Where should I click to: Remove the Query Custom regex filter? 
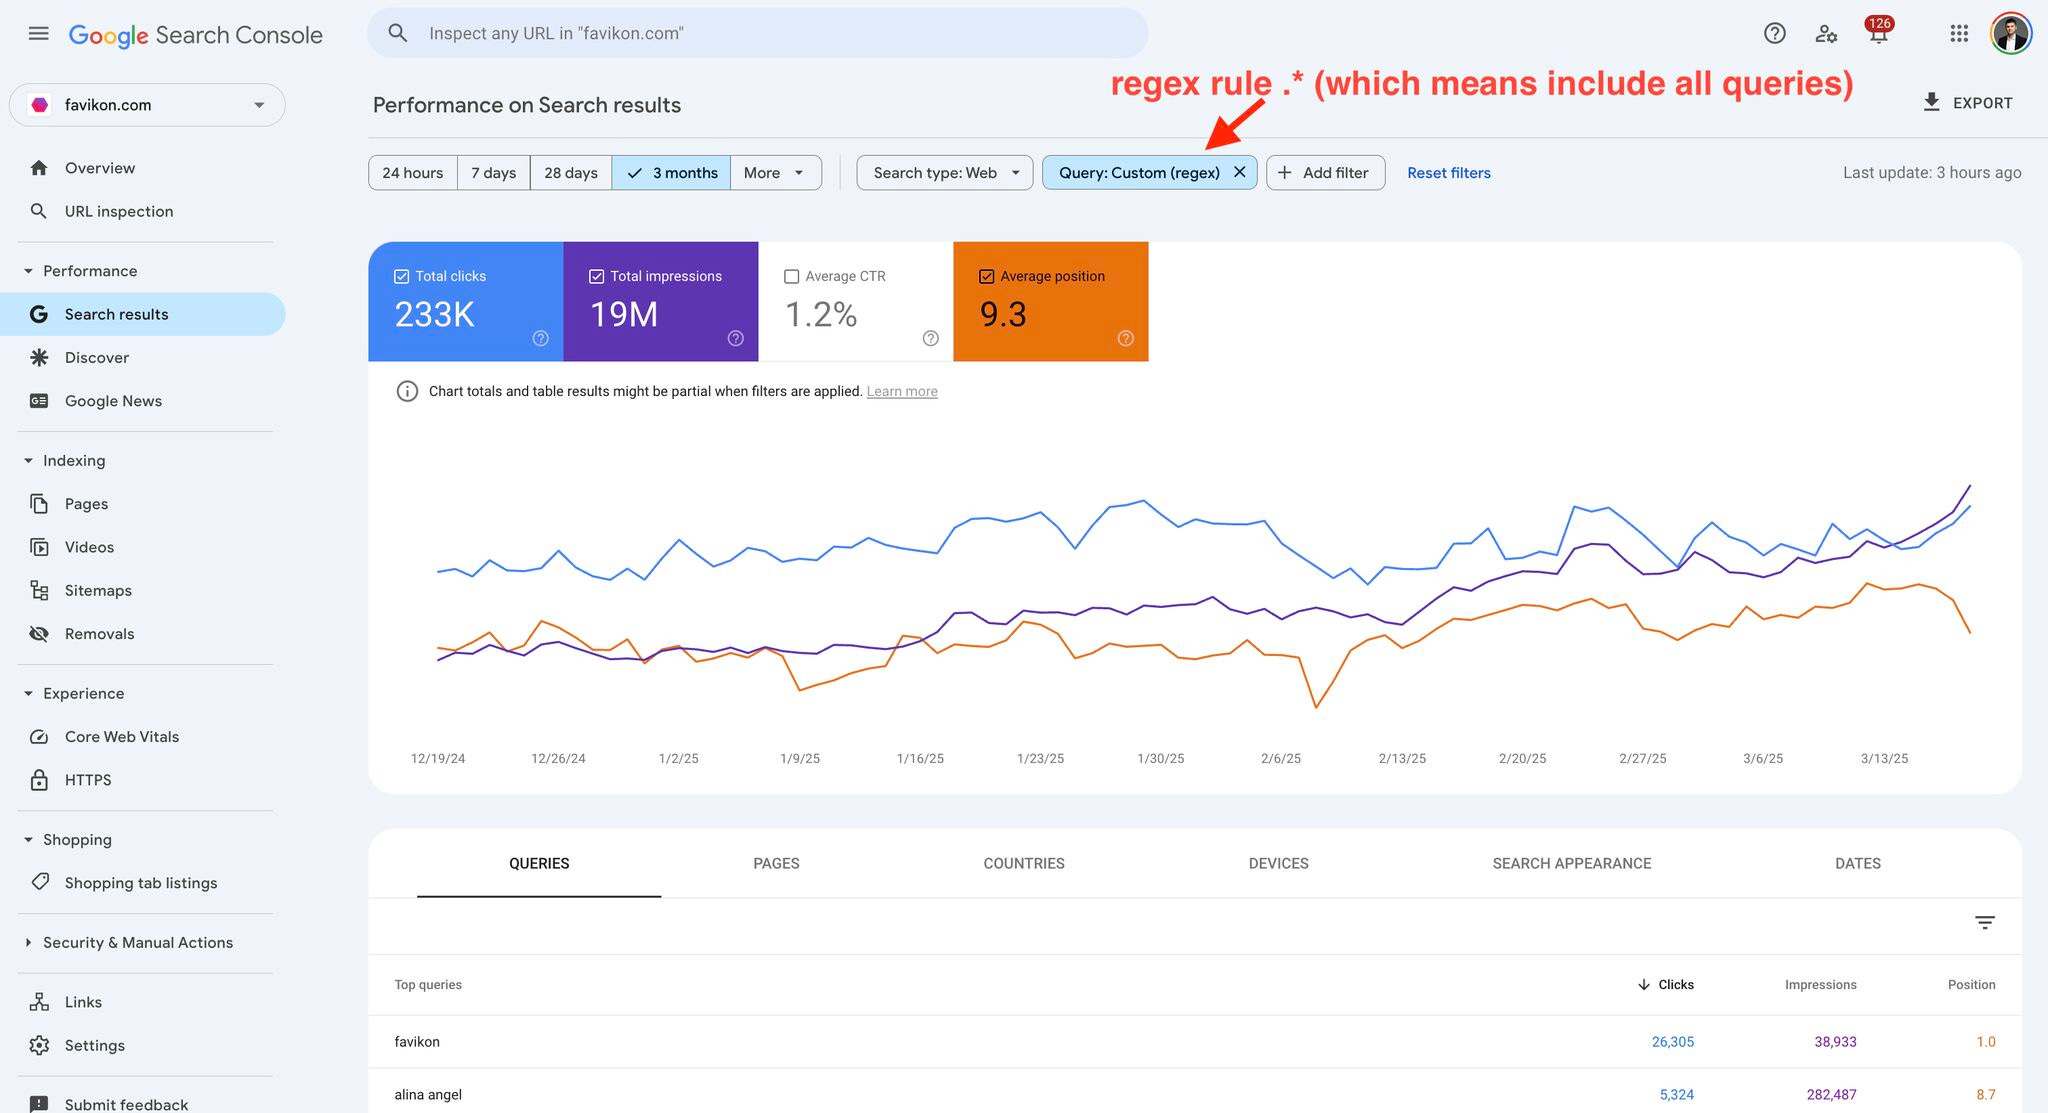(1239, 172)
